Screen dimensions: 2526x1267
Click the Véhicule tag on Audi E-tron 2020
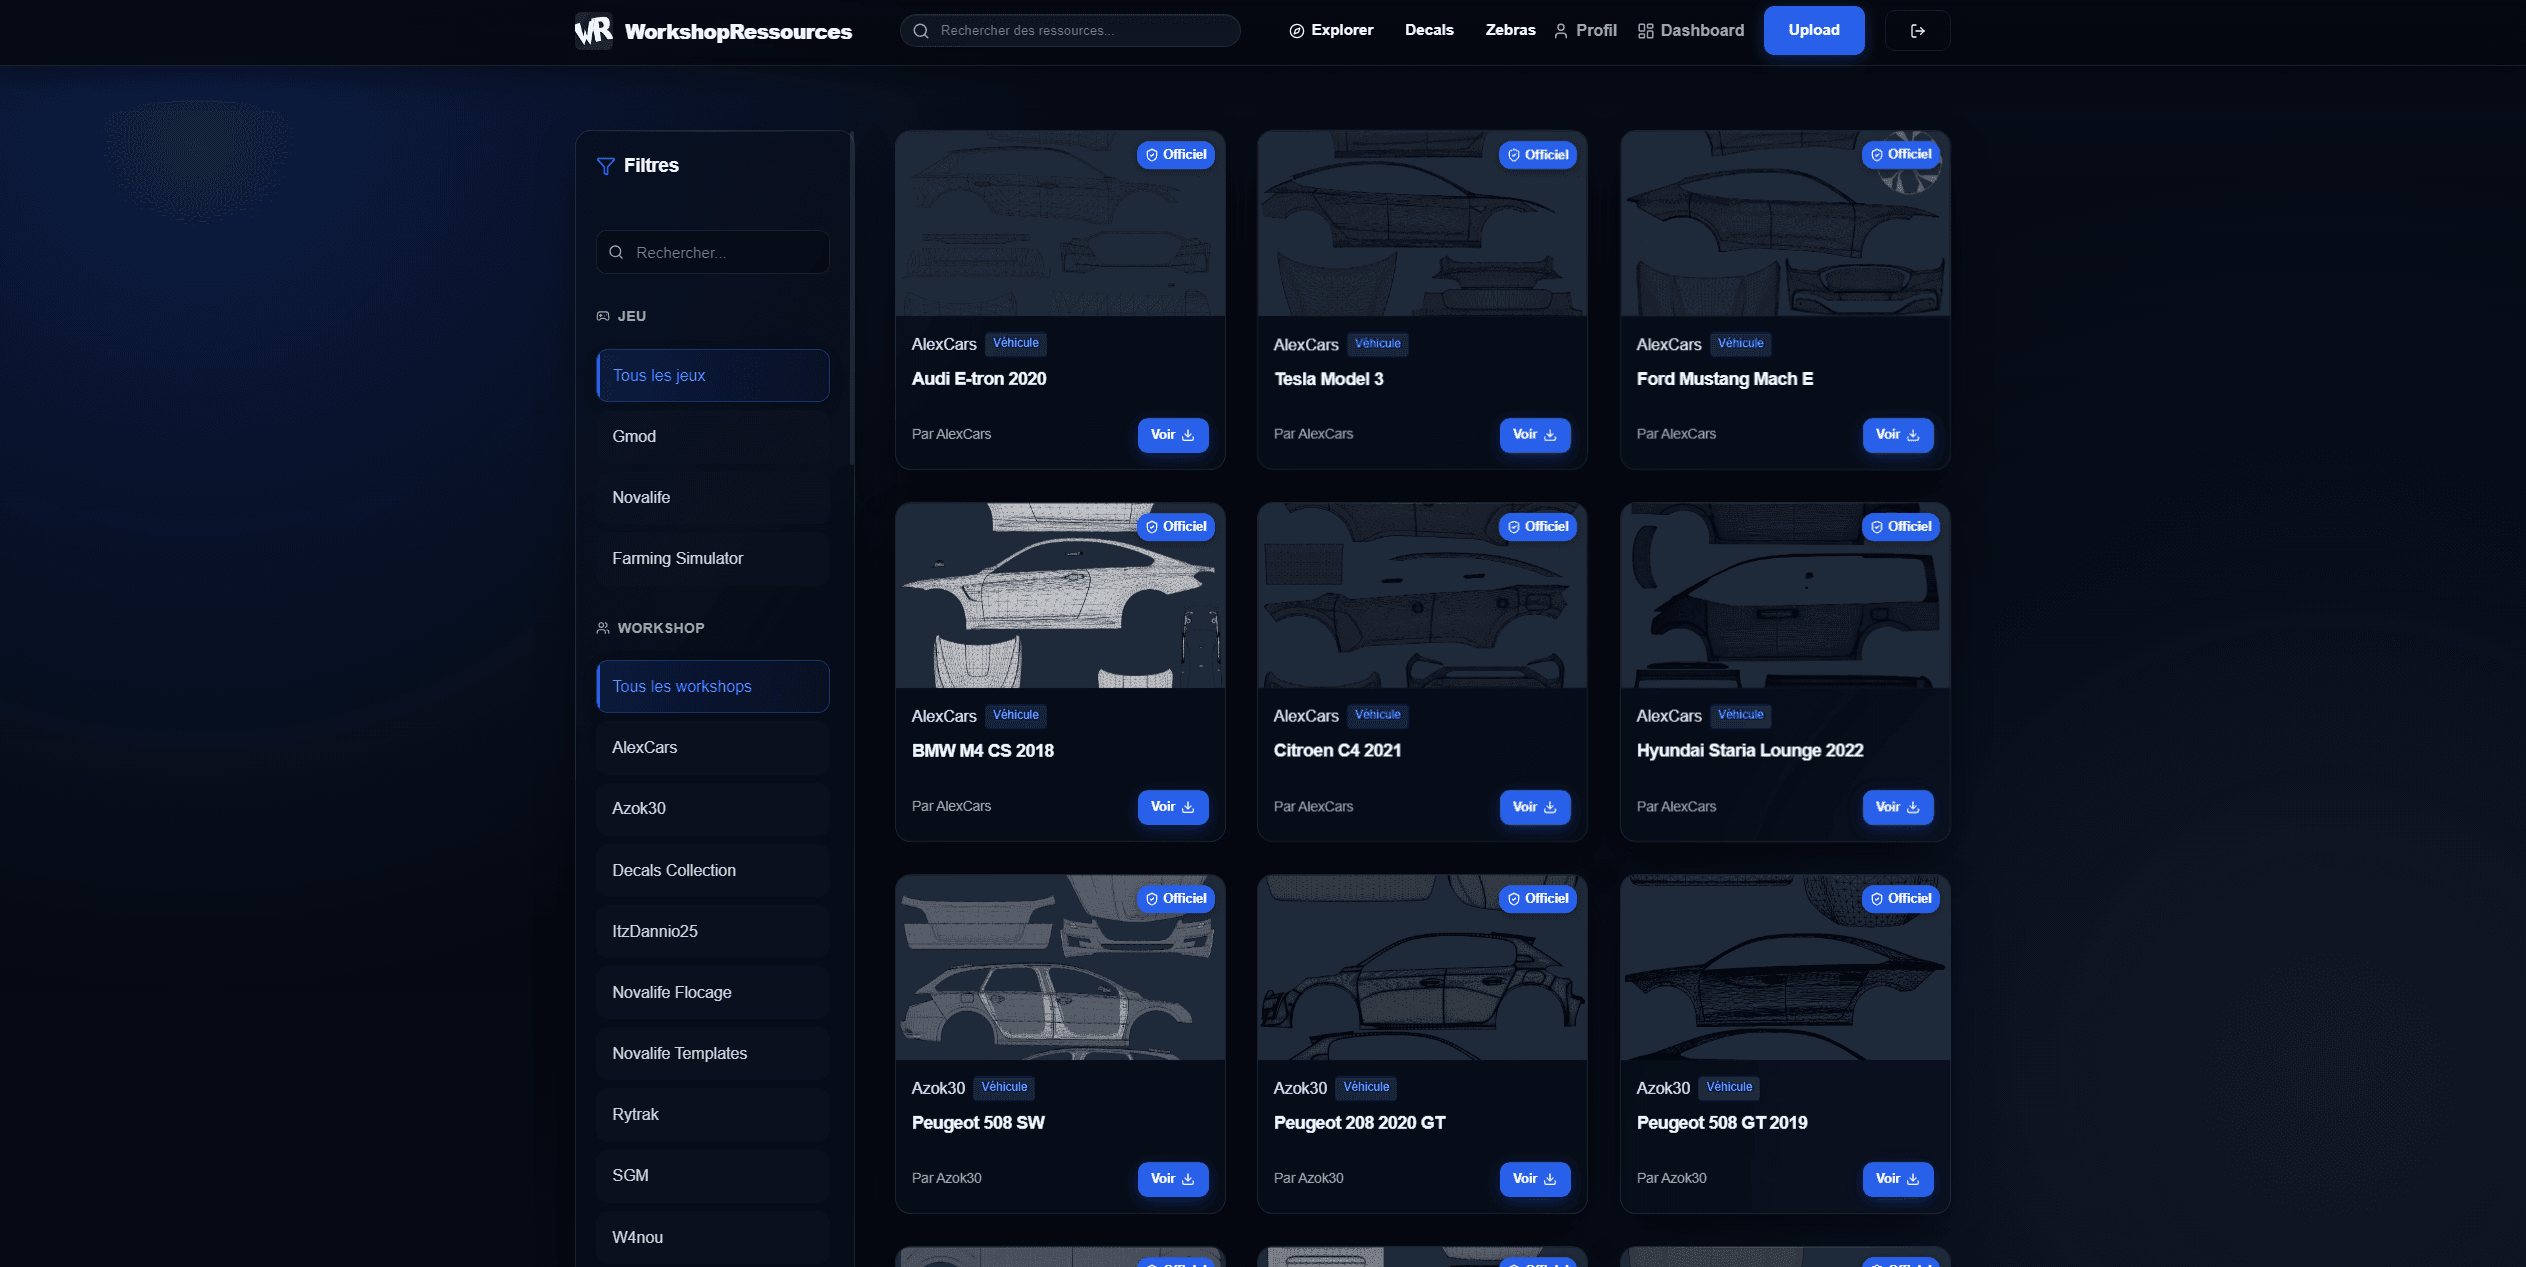1016,344
